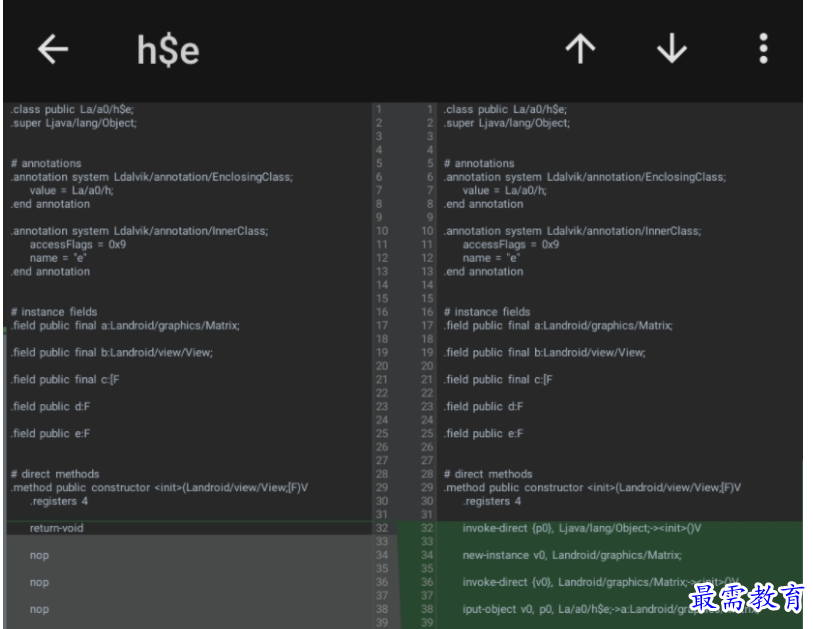Click the new-instance v0 Matrix line
Screen dimensions: 813x629
click(572, 555)
